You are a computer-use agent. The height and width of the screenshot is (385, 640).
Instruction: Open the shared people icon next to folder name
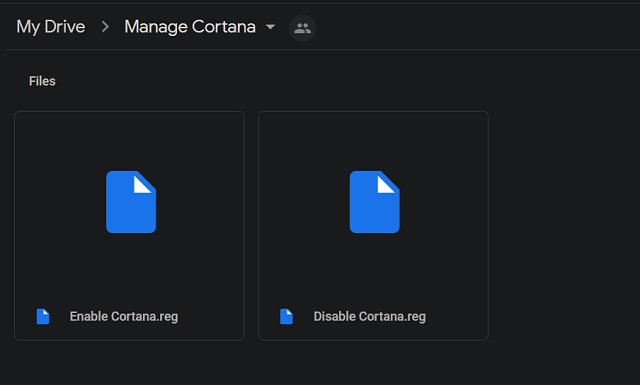(x=302, y=28)
